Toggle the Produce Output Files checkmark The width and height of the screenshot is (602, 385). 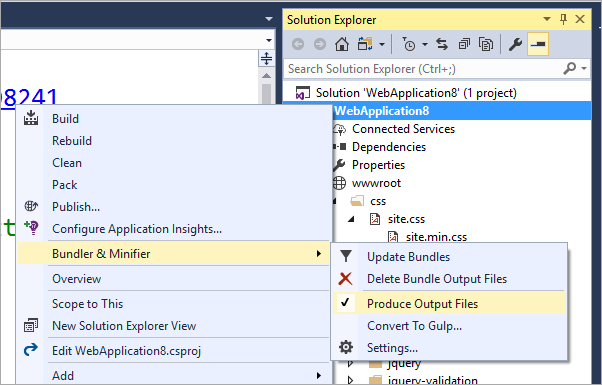[x=345, y=303]
